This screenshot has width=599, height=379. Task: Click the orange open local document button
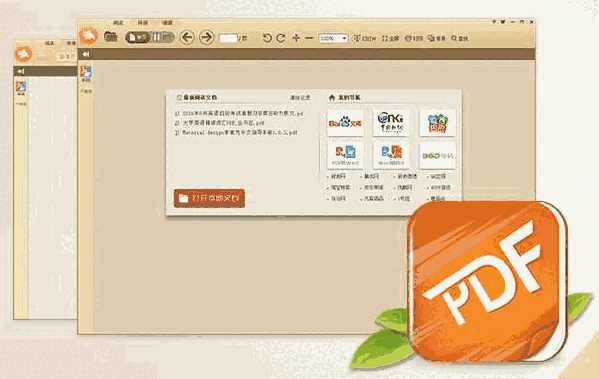click(x=209, y=198)
